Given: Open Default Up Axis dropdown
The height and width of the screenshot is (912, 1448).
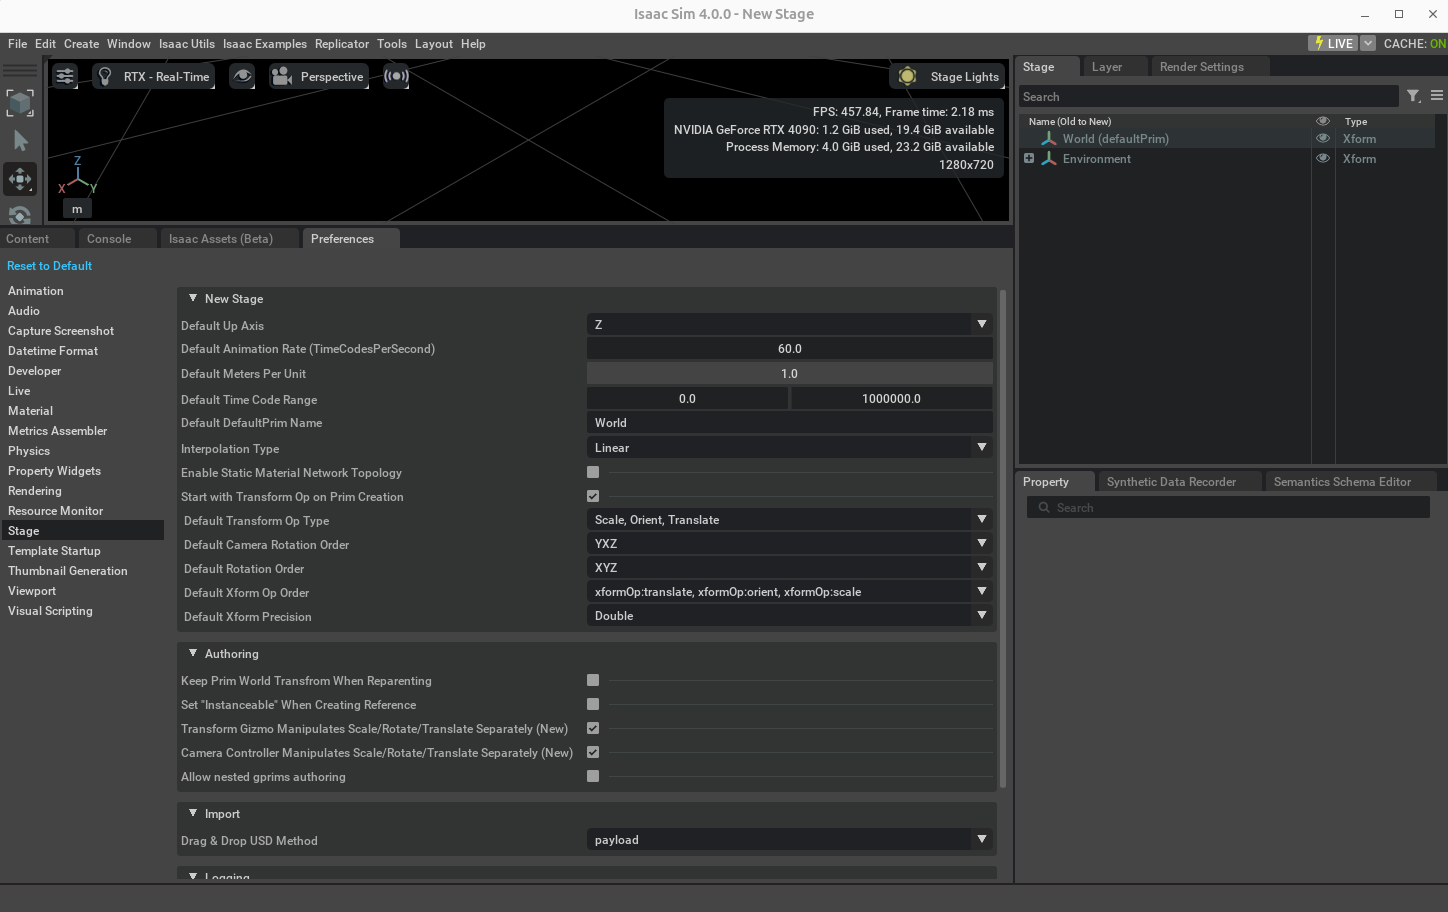Looking at the screenshot, I should (790, 324).
